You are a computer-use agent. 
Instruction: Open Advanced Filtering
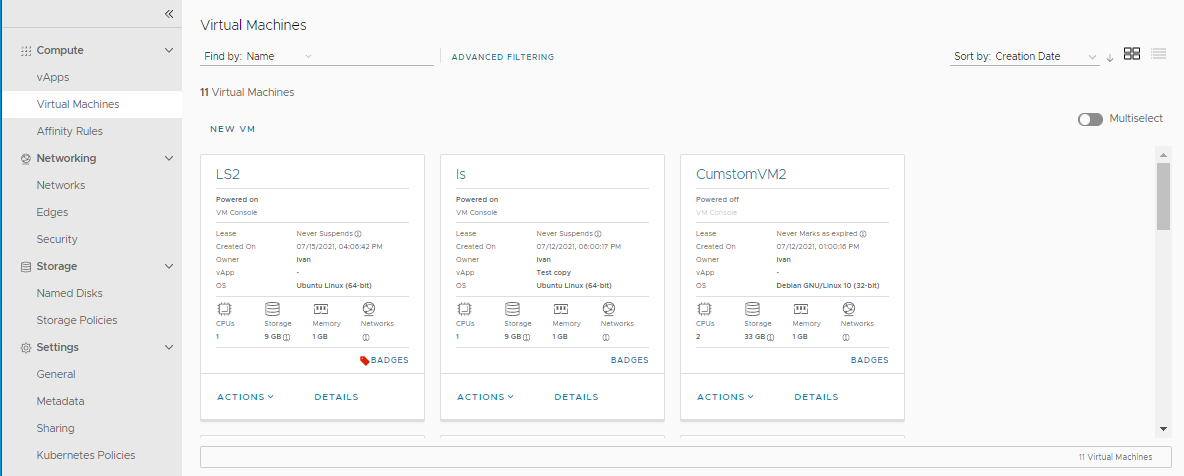502,57
